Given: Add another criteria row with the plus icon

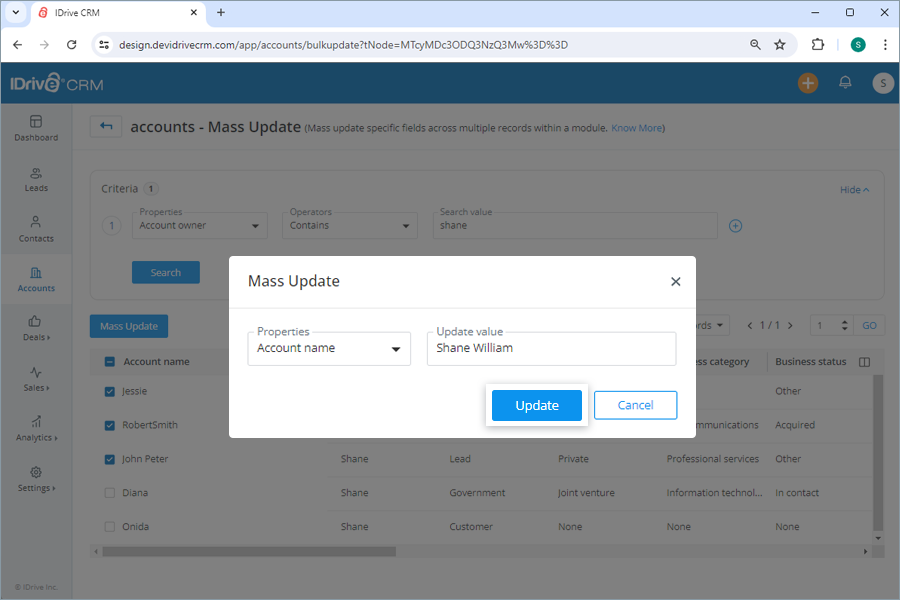Looking at the screenshot, I should coord(735,226).
